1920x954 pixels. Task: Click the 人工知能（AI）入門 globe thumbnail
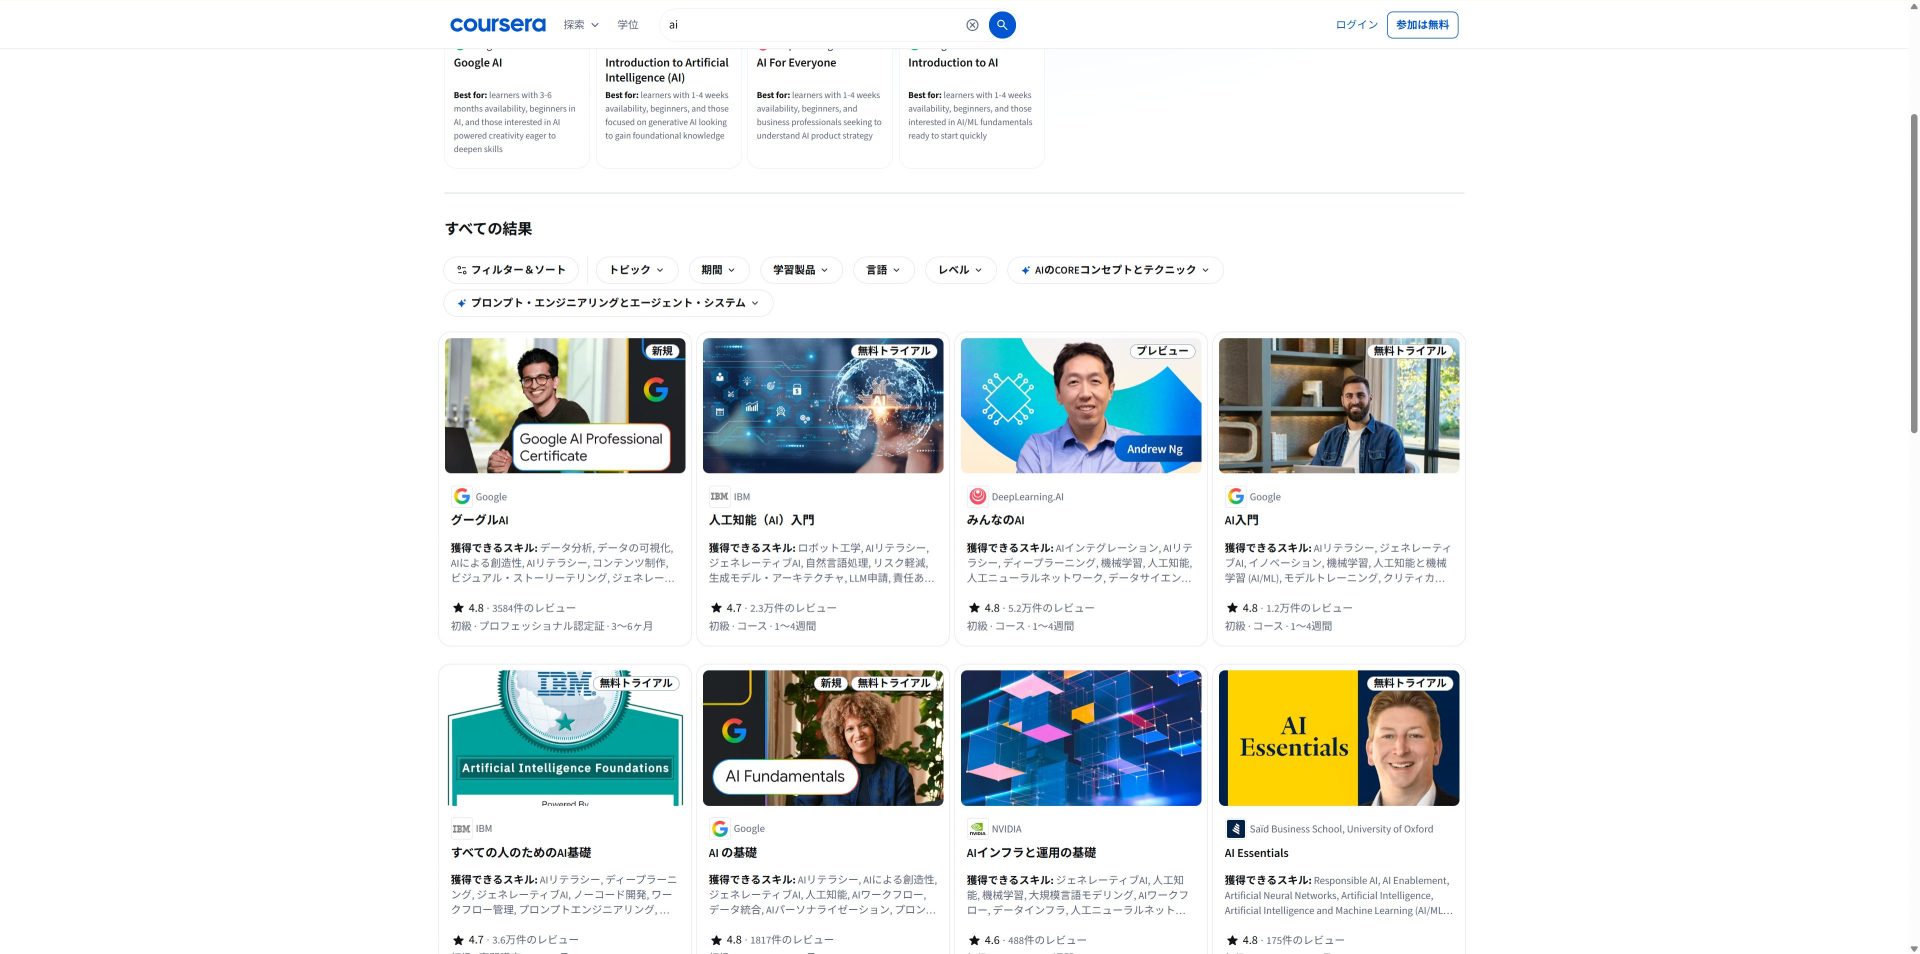tap(823, 406)
